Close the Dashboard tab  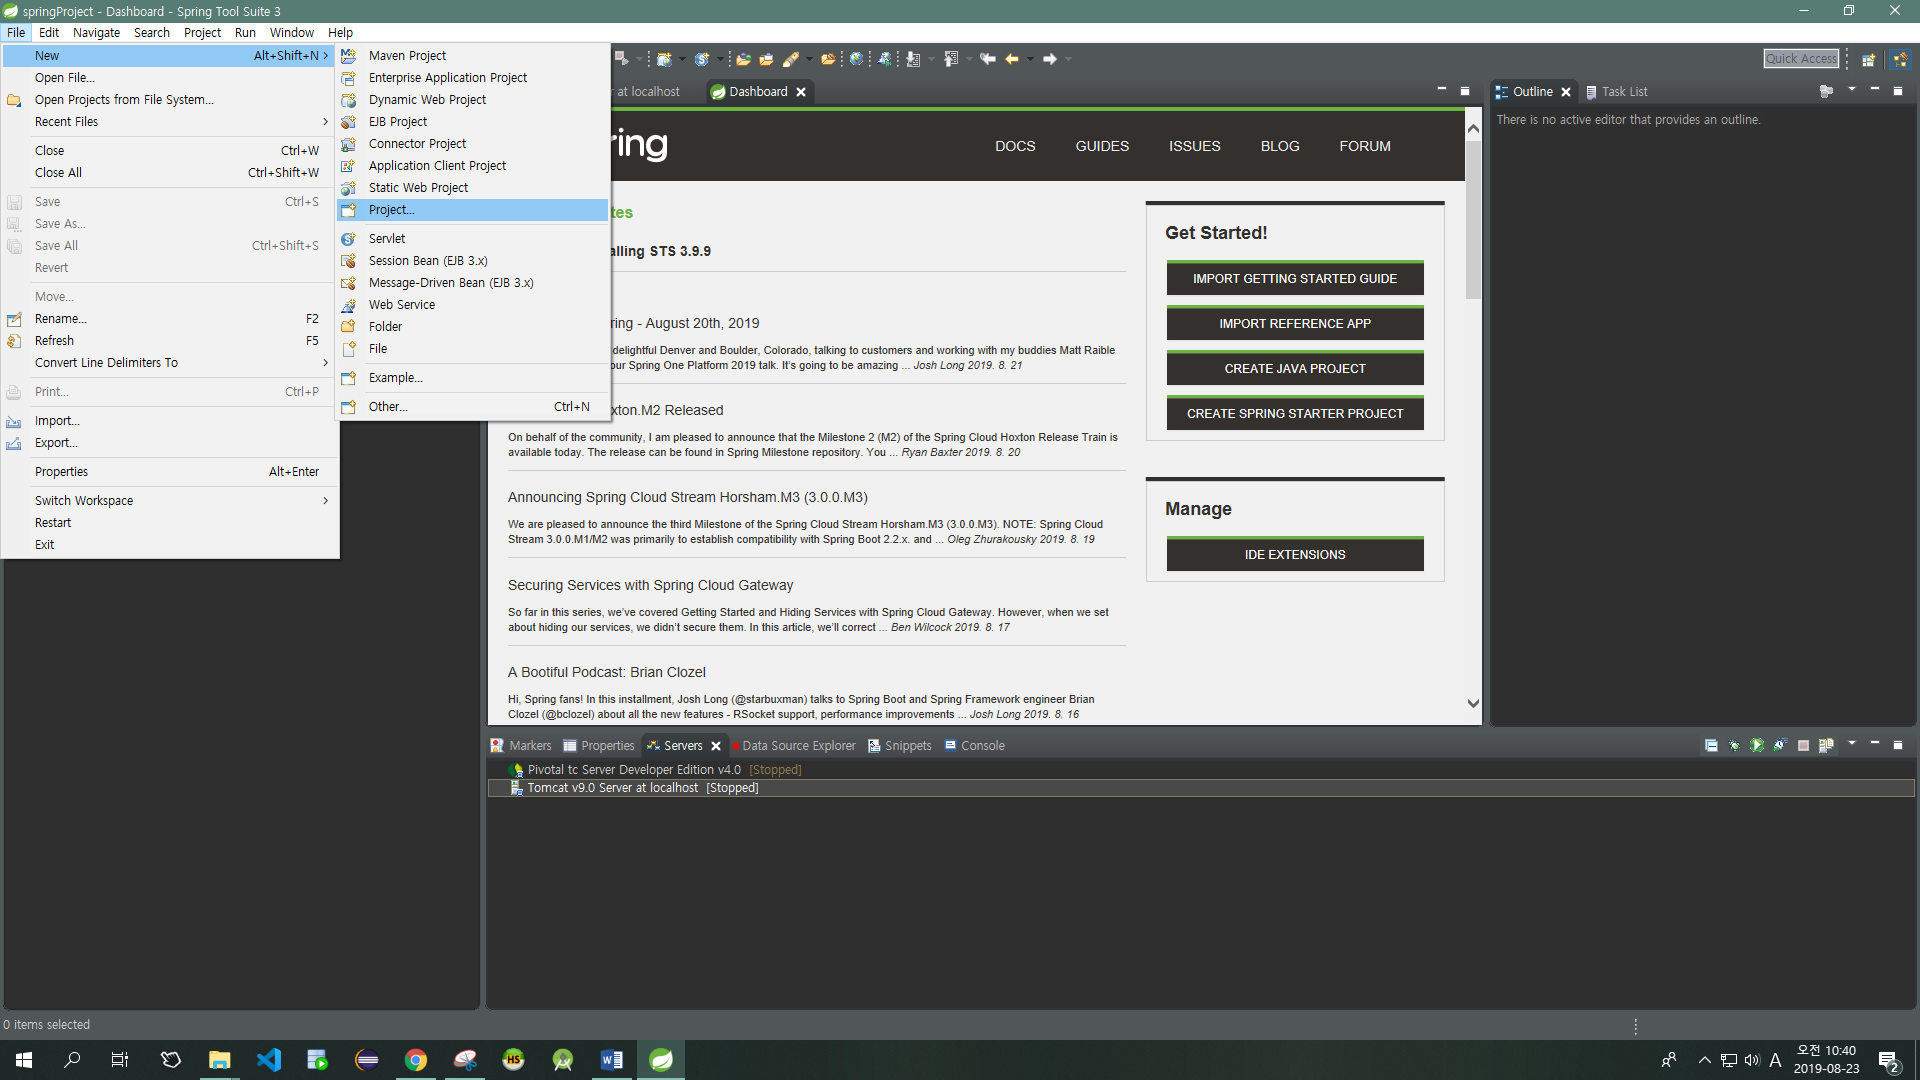(801, 92)
